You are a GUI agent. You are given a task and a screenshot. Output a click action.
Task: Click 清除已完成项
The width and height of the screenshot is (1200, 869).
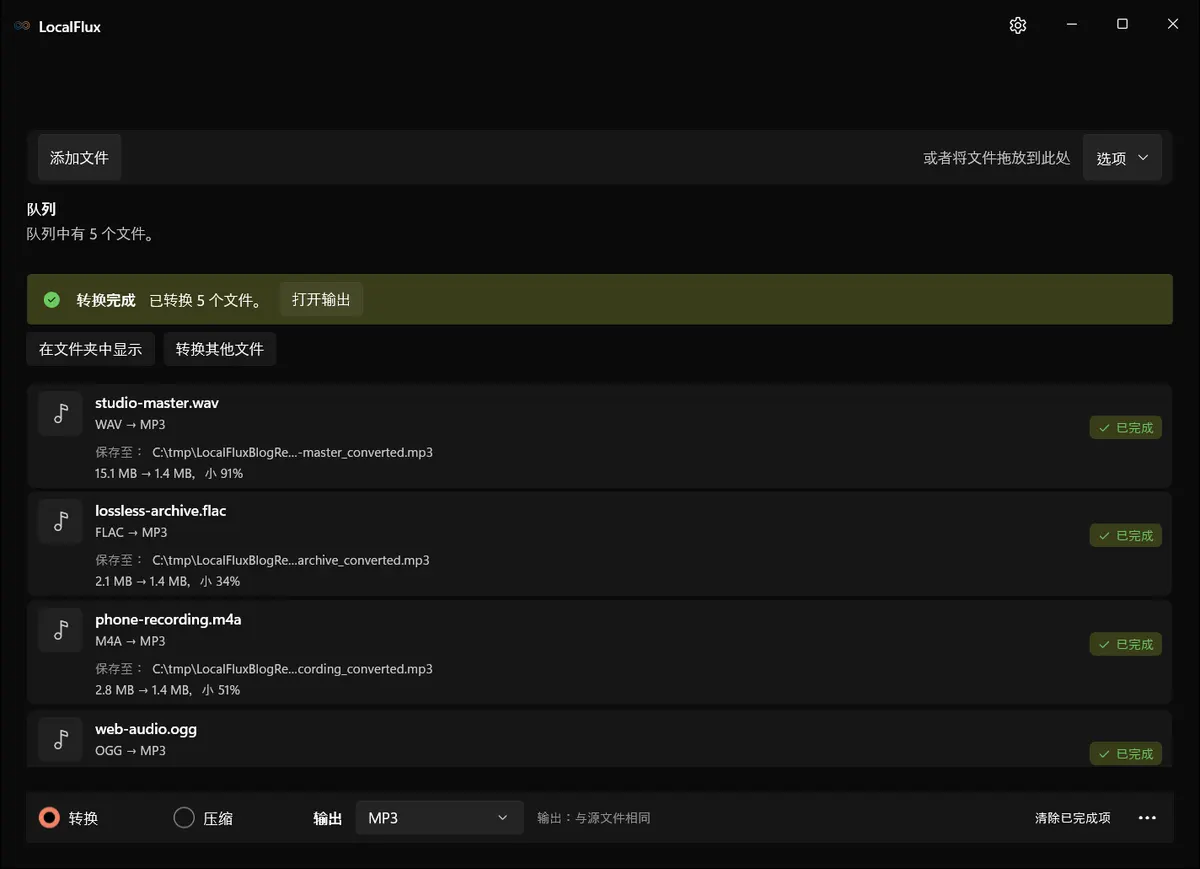coord(1072,818)
